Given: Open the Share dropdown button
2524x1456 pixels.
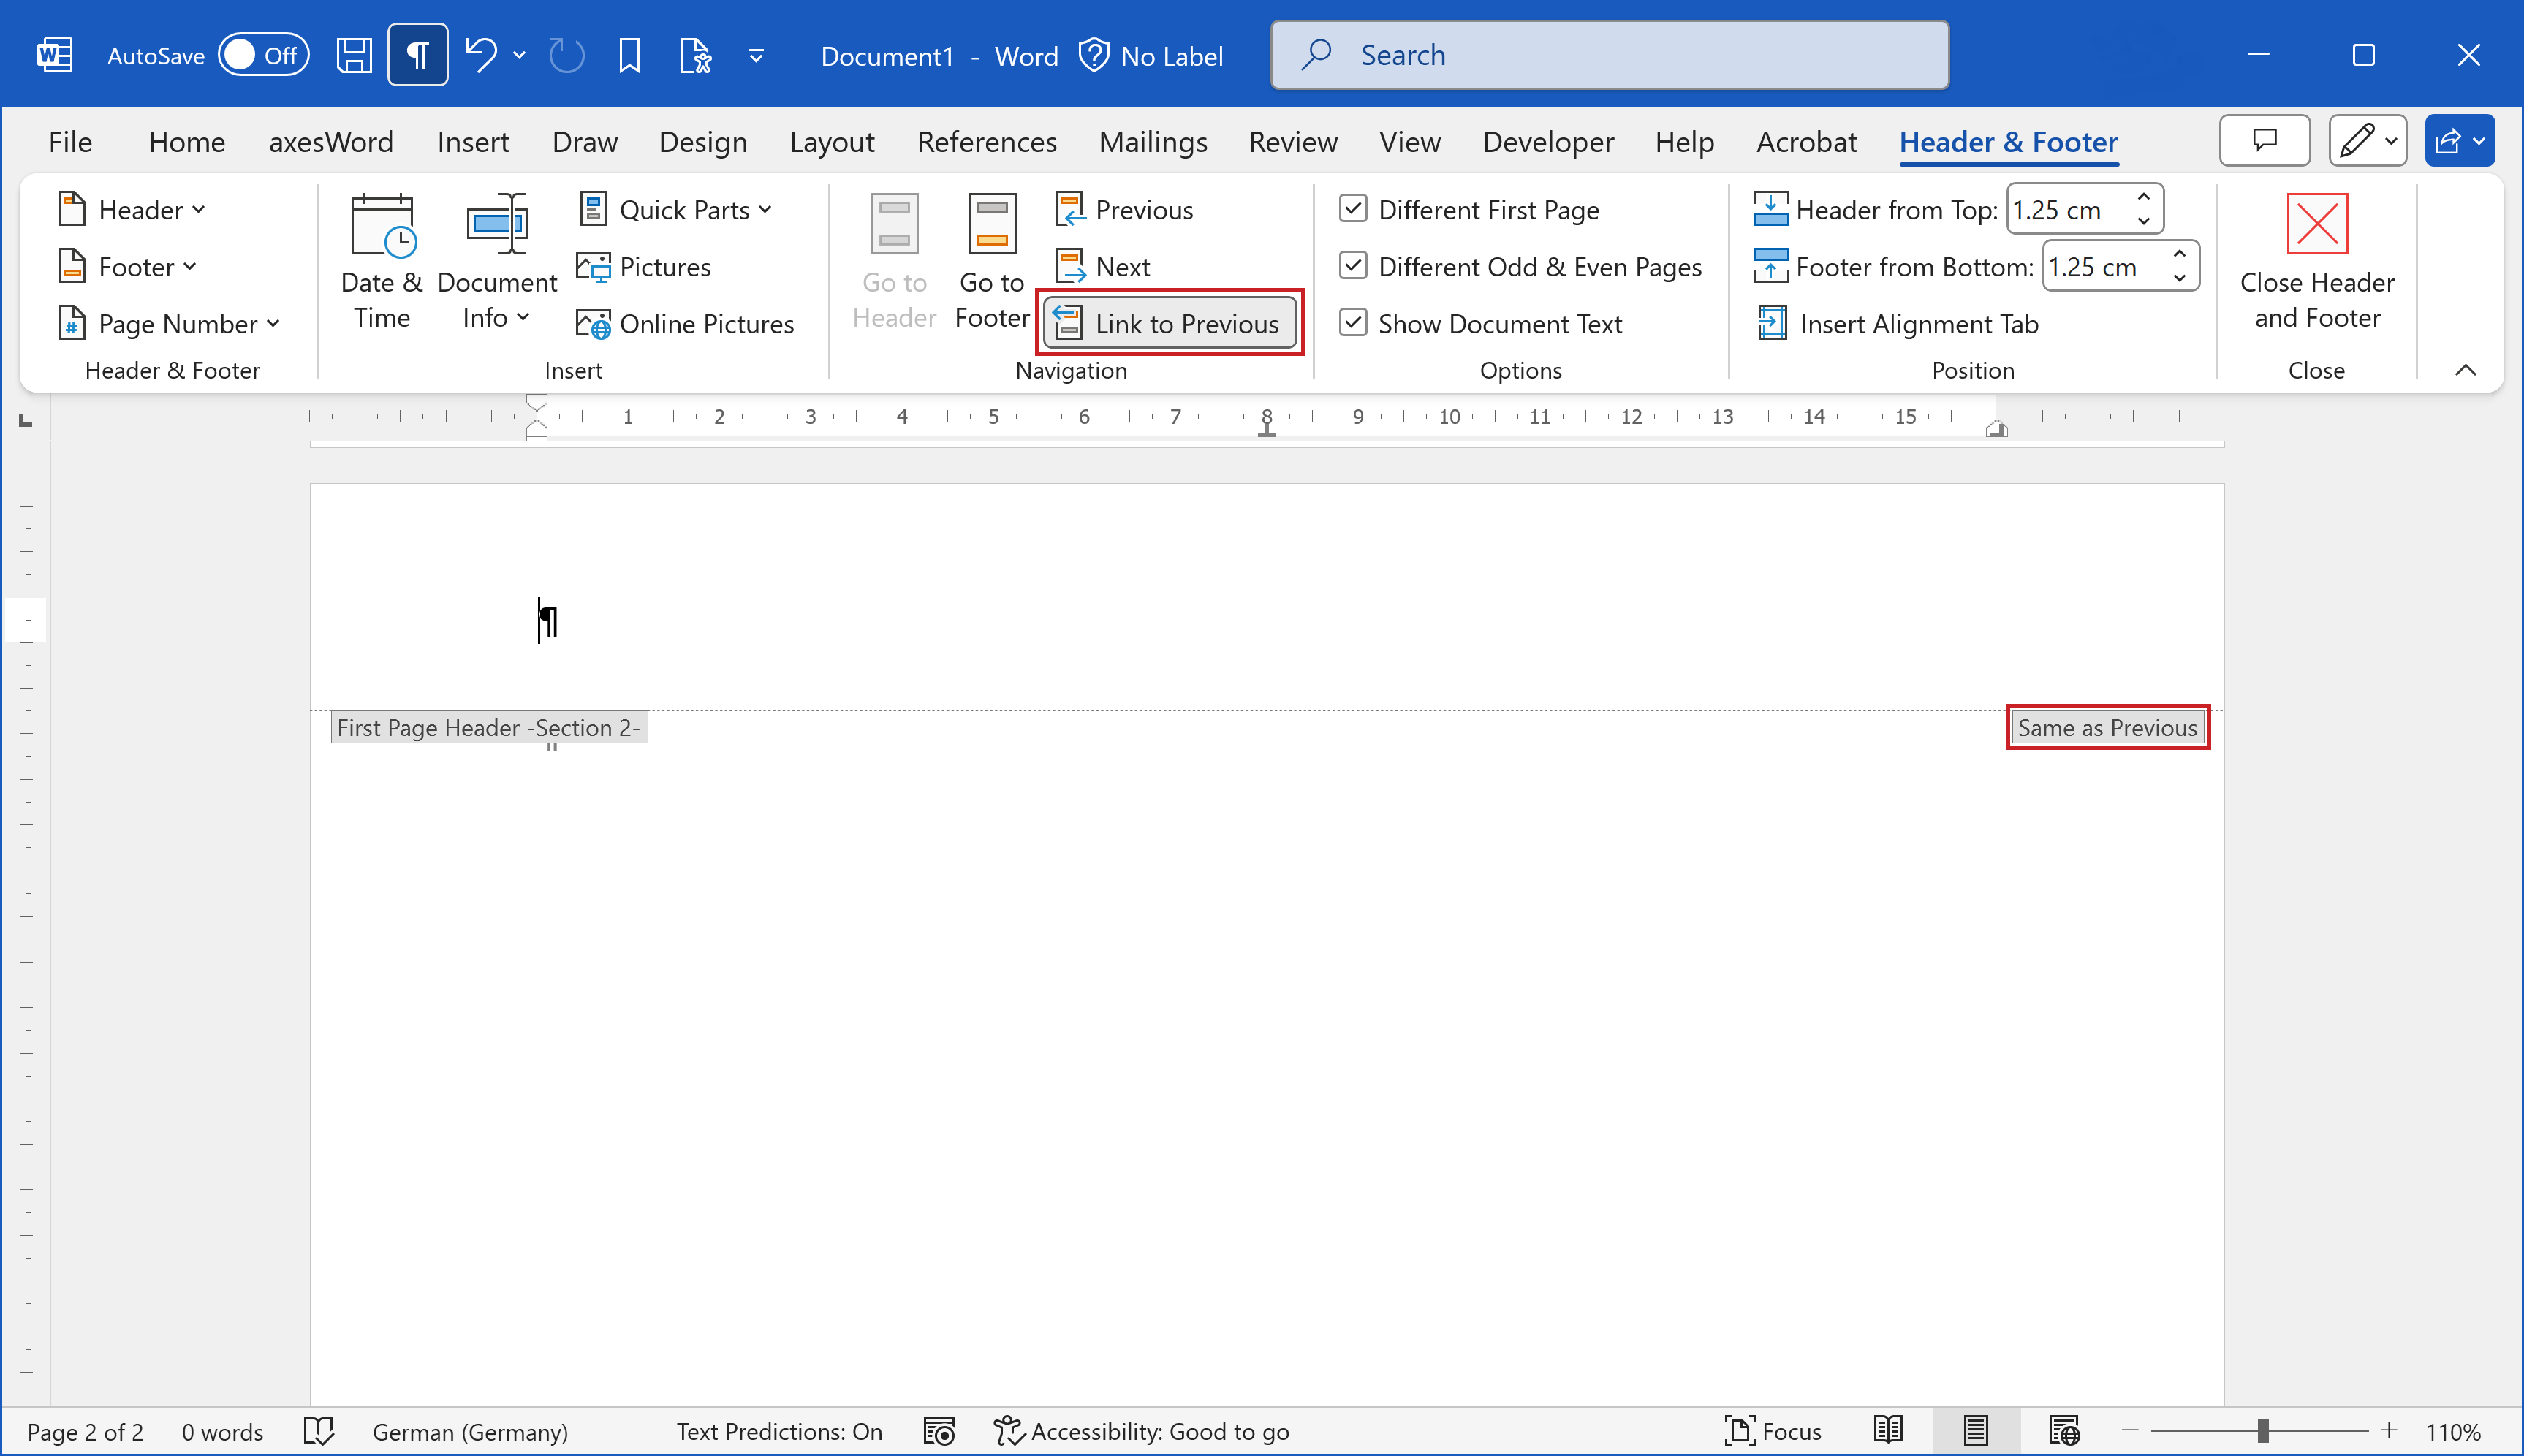Looking at the screenshot, I should [2459, 140].
